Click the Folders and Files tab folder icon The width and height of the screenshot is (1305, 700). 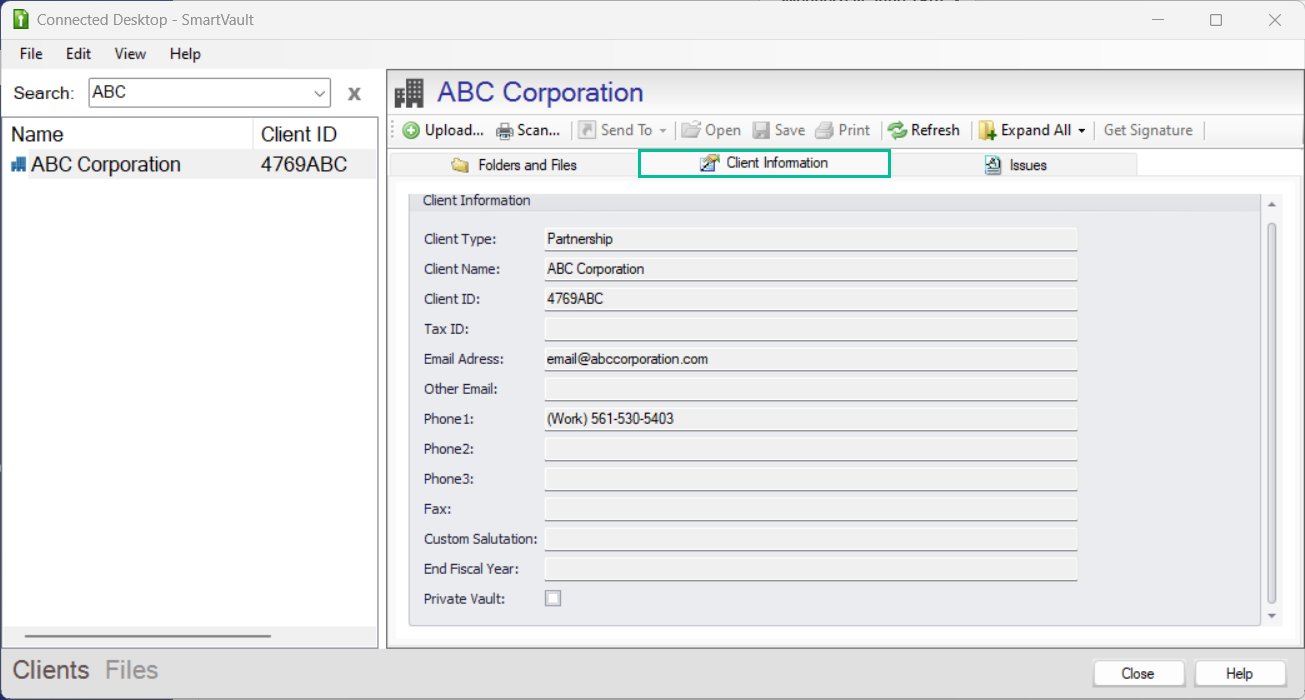(x=460, y=165)
